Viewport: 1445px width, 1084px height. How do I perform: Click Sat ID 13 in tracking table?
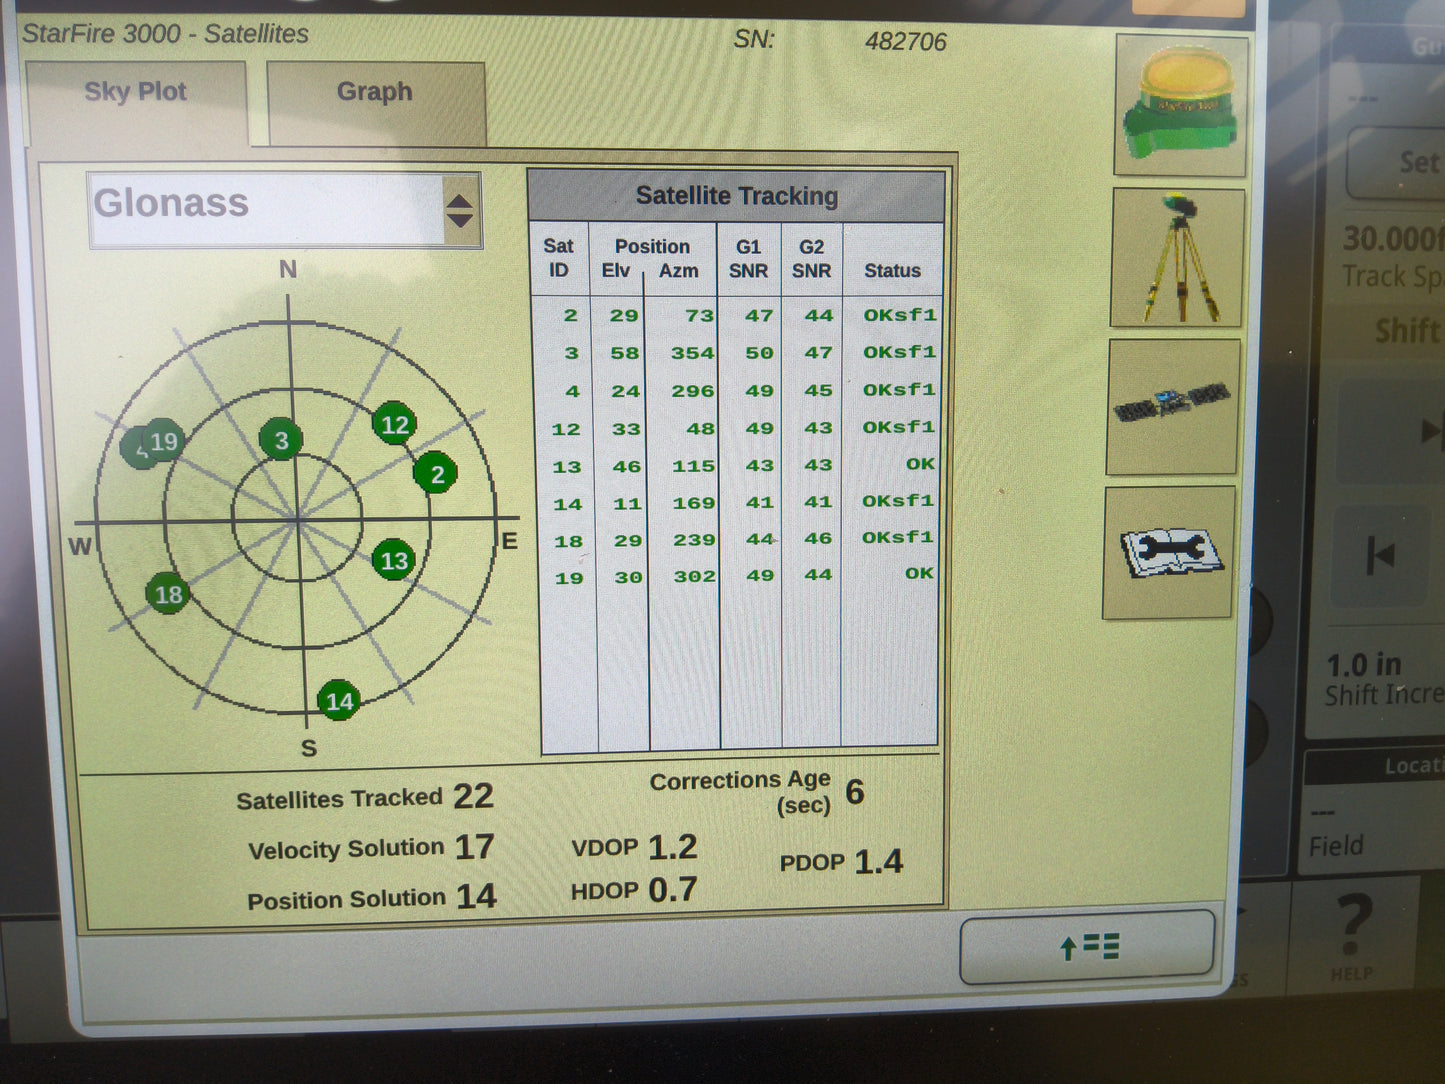(567, 467)
